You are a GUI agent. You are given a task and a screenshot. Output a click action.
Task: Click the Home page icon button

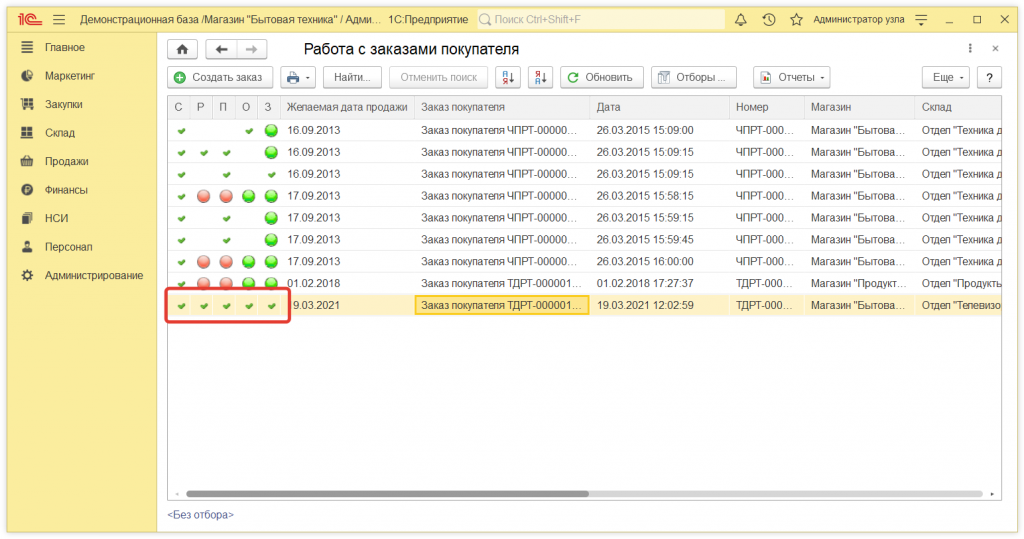(x=181, y=49)
